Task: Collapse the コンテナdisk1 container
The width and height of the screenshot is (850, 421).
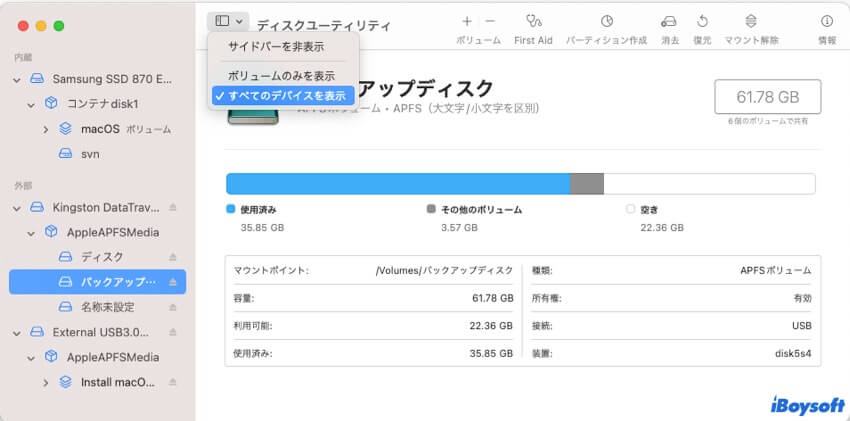Action: point(31,105)
